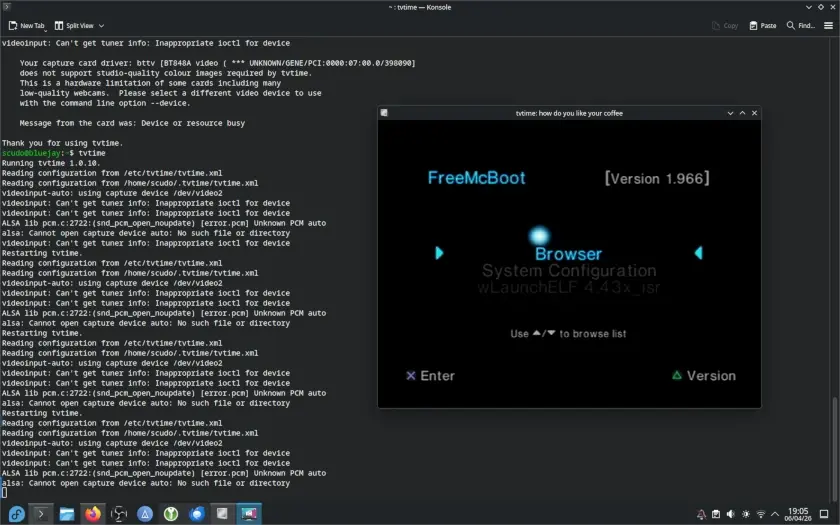Open a New Tab in Konsole

pos(26,26)
